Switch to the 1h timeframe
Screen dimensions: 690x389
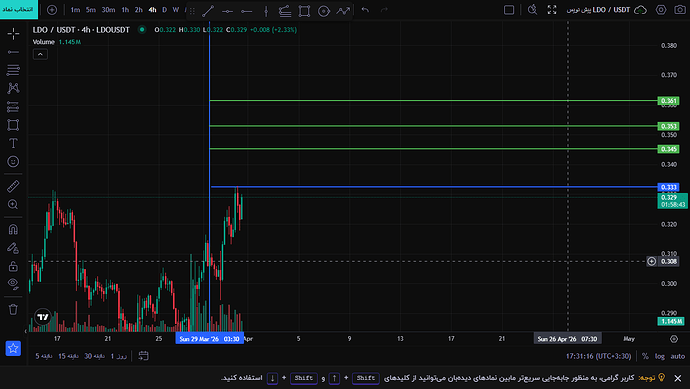(x=125, y=10)
